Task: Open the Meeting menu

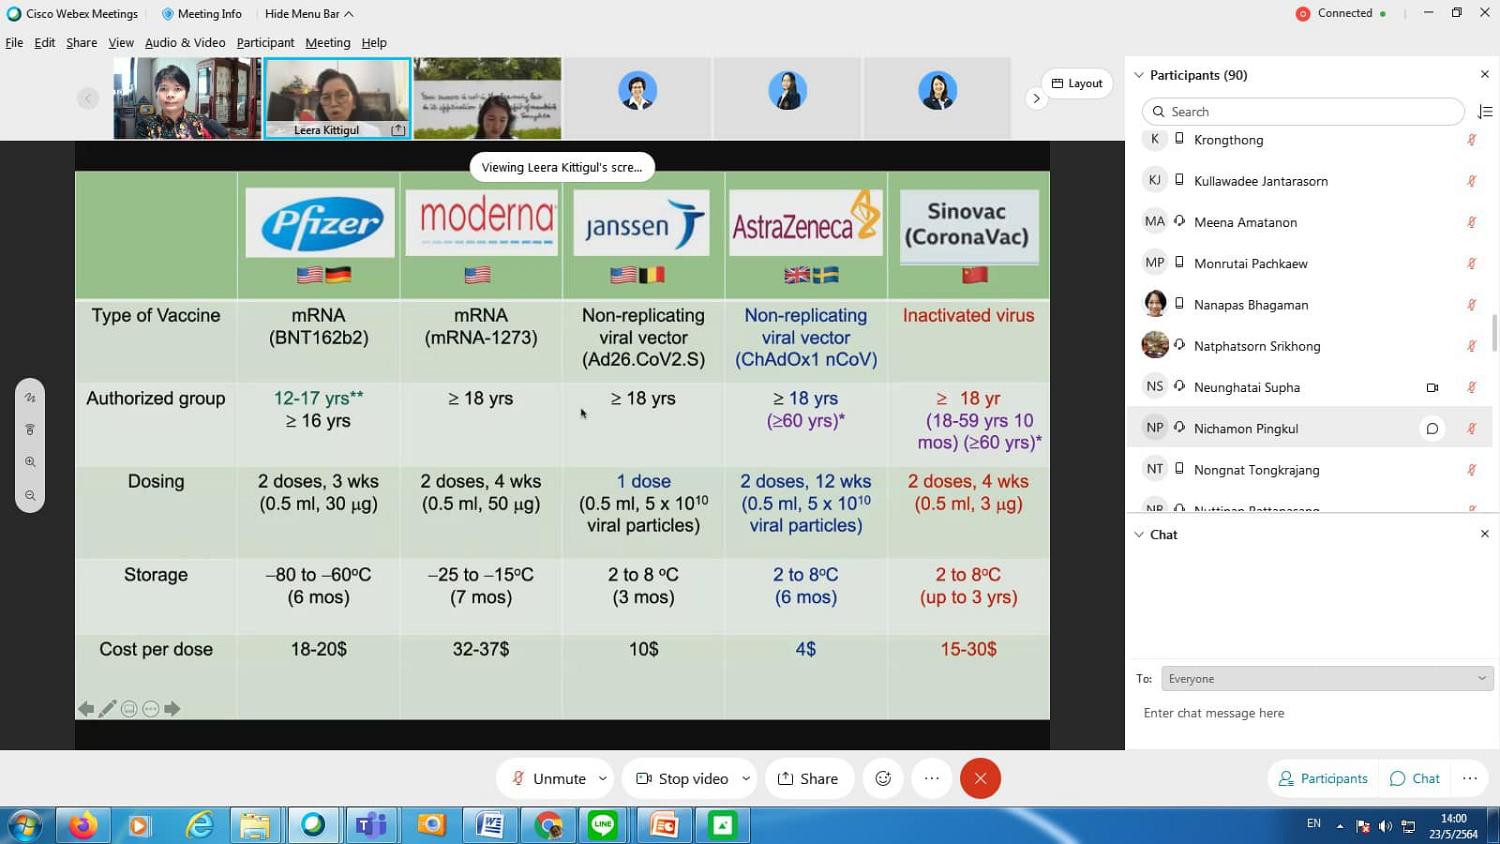Action: [x=328, y=43]
